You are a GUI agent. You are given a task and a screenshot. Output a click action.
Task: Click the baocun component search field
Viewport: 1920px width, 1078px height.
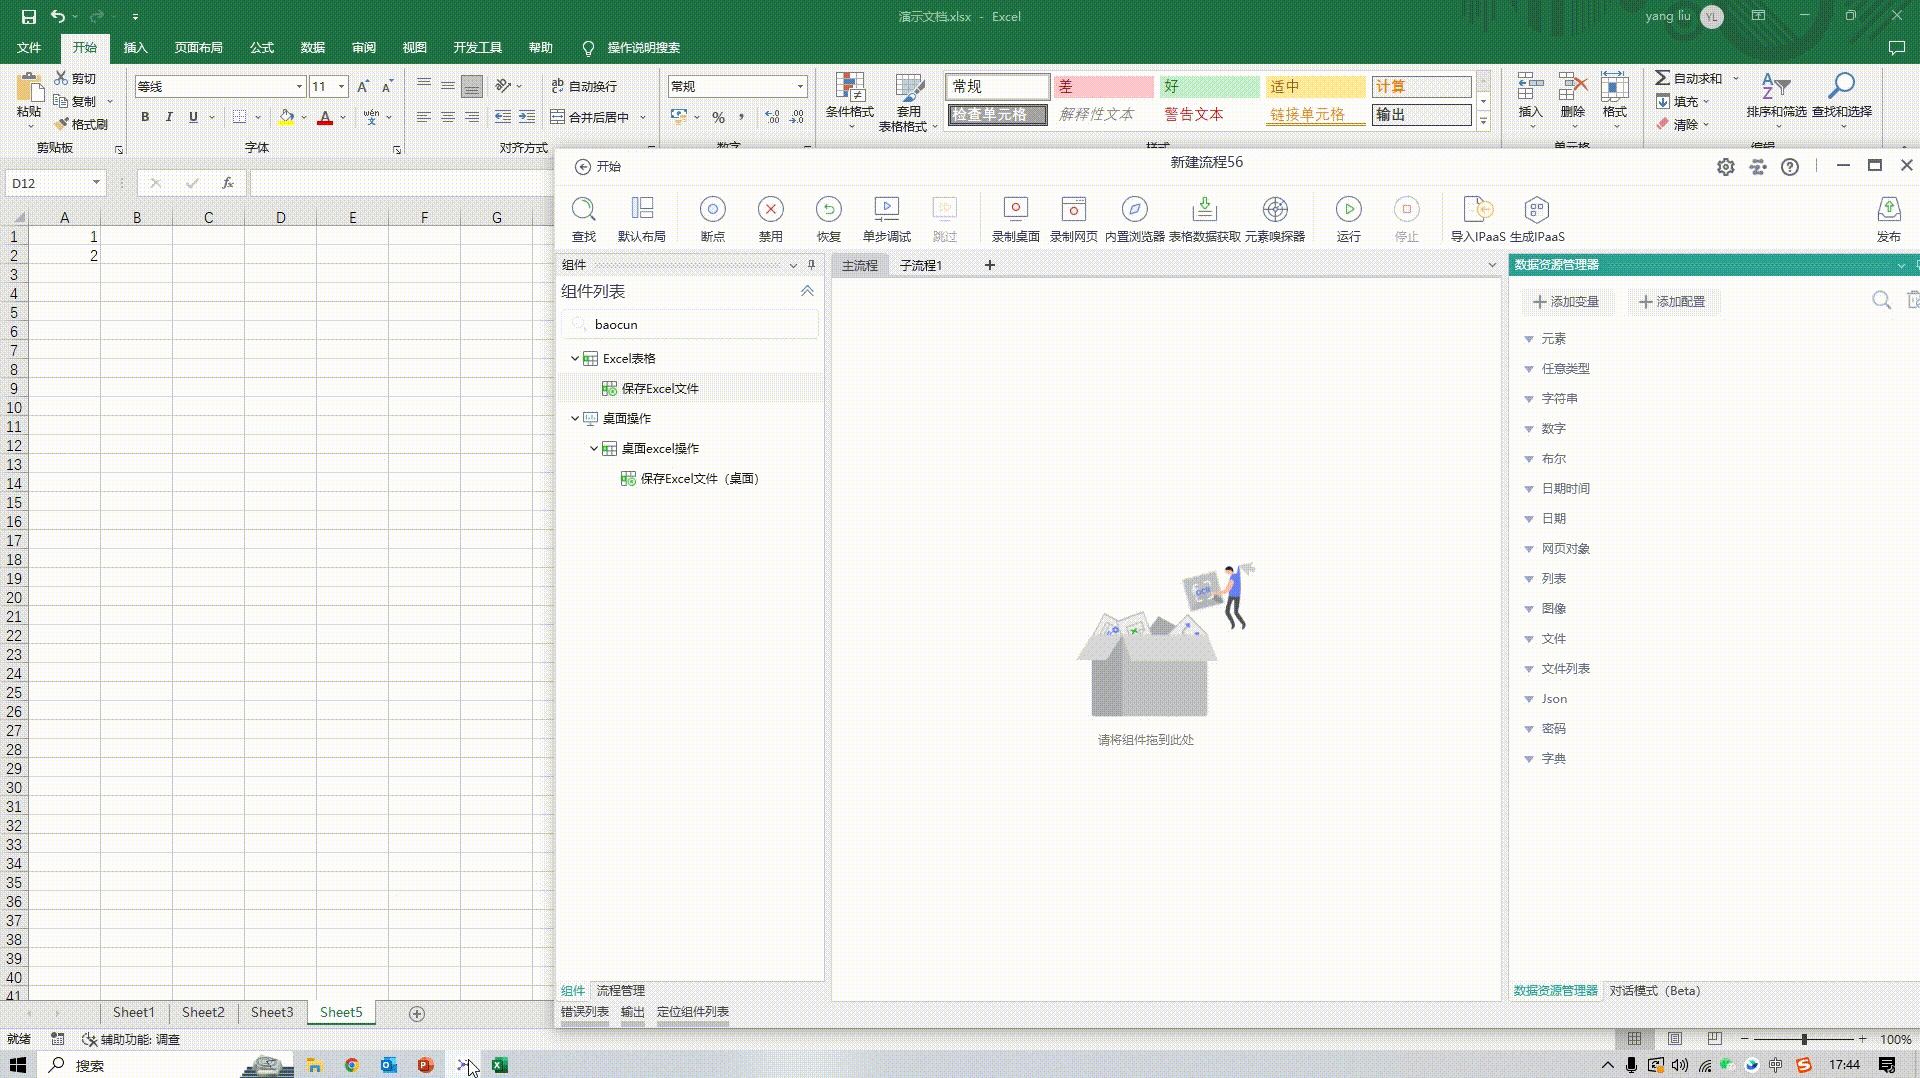[690, 325]
